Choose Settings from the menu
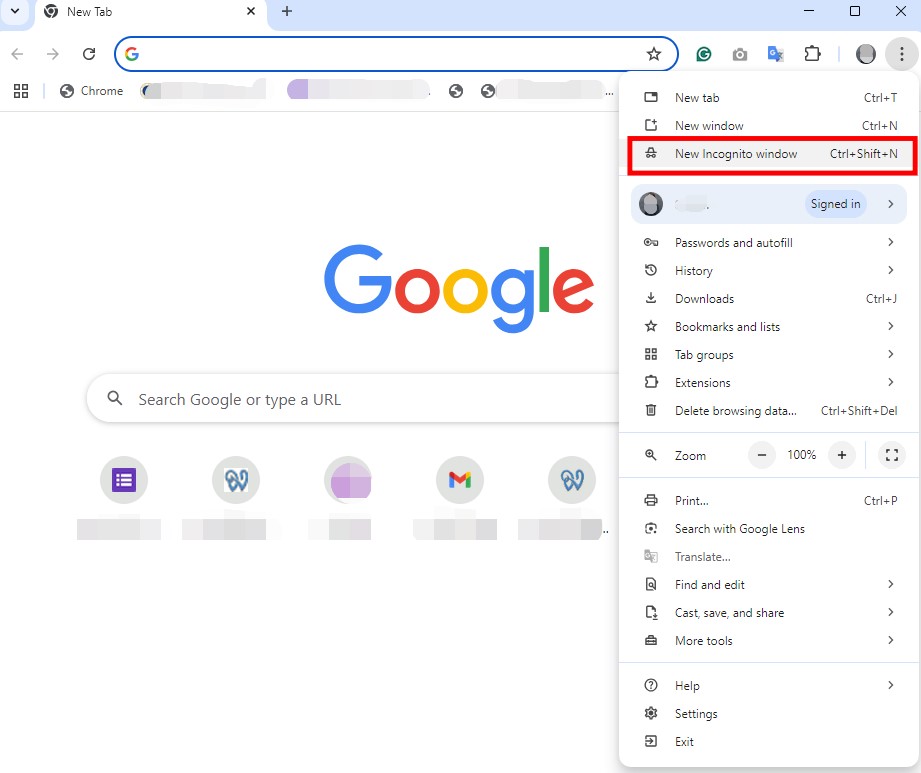 pos(696,714)
